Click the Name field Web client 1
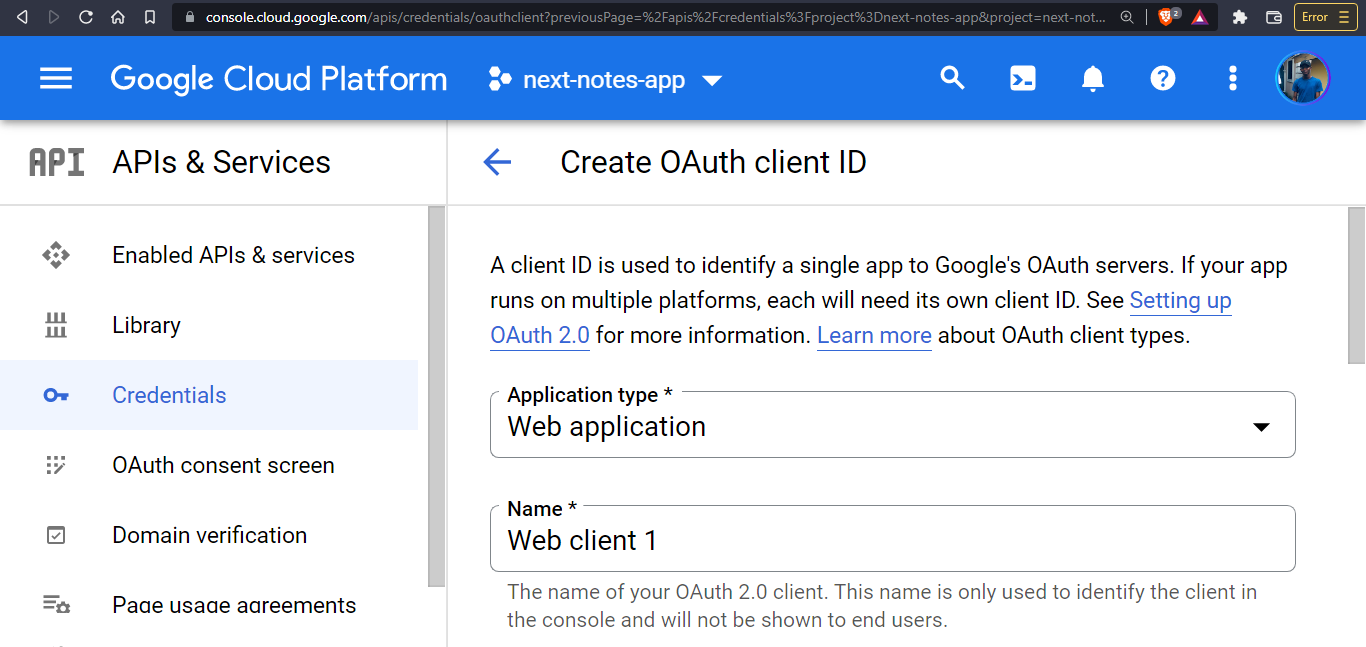 pyautogui.click(x=893, y=539)
